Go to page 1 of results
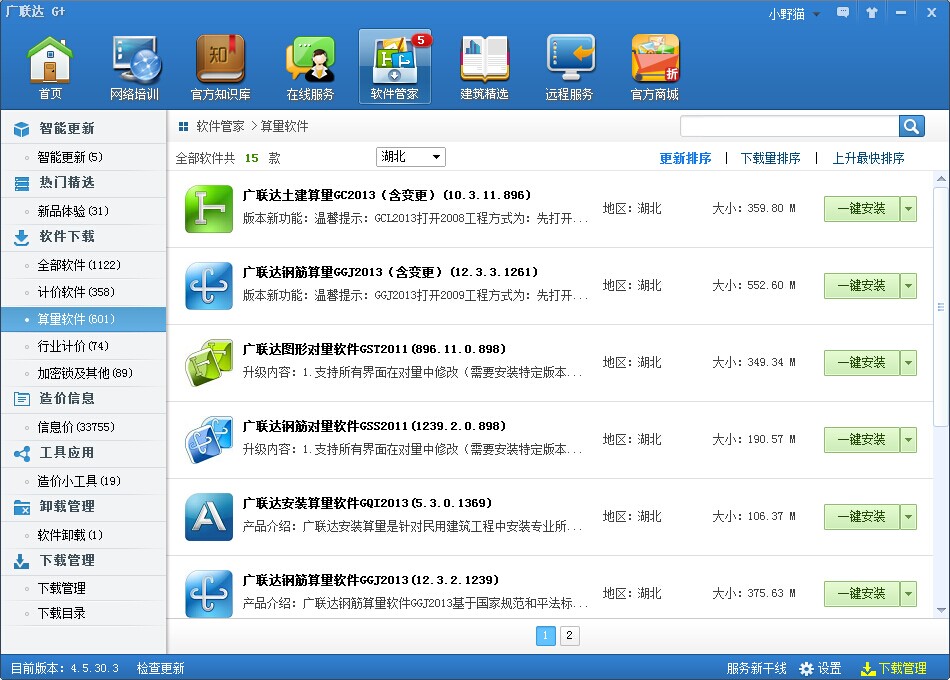The width and height of the screenshot is (950, 680). pos(545,636)
